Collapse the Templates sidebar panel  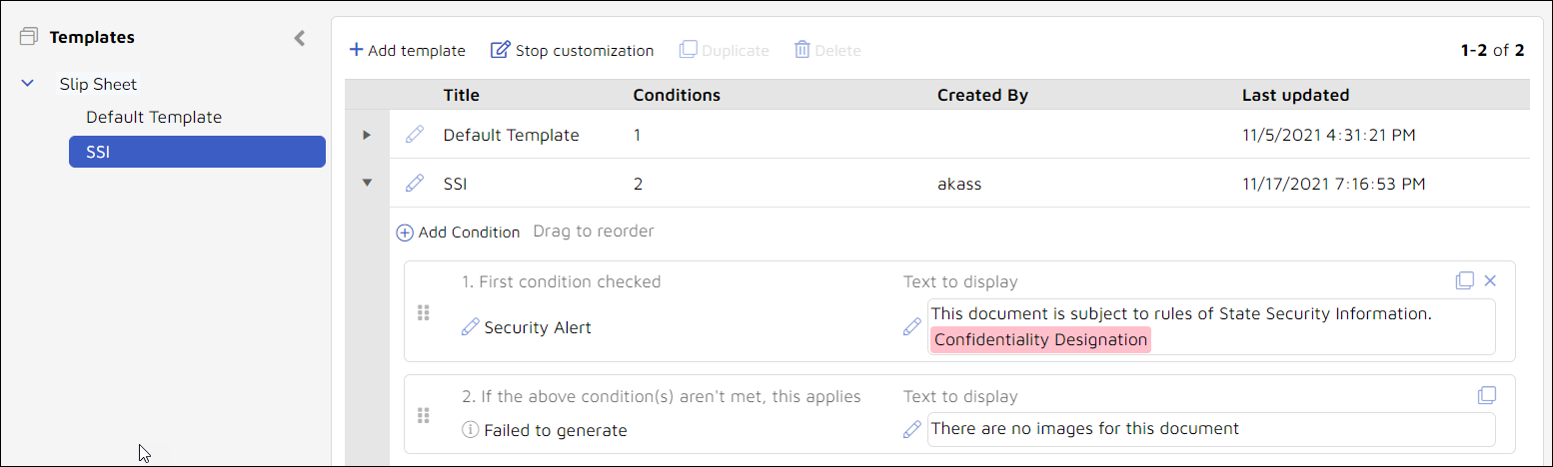(299, 38)
